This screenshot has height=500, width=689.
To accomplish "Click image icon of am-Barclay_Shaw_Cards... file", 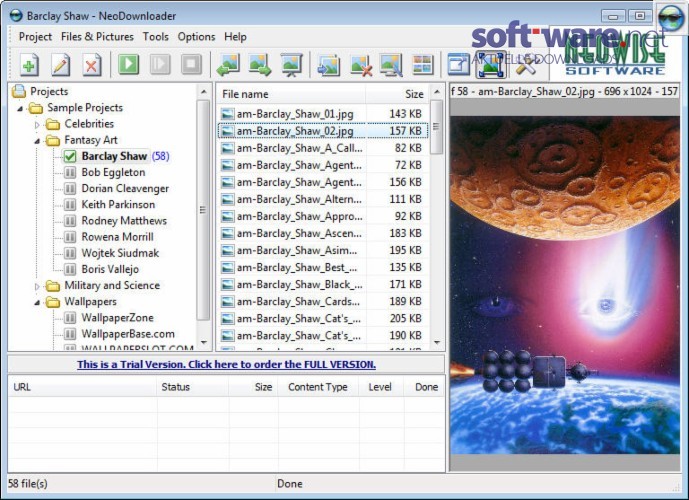I will tap(228, 301).
